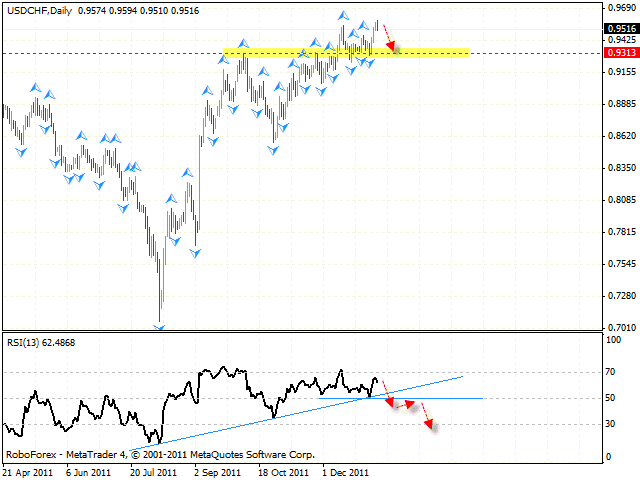This screenshot has width=640, height=480.
Task: Click the 0.7010 price axis label
Action: (x=618, y=327)
